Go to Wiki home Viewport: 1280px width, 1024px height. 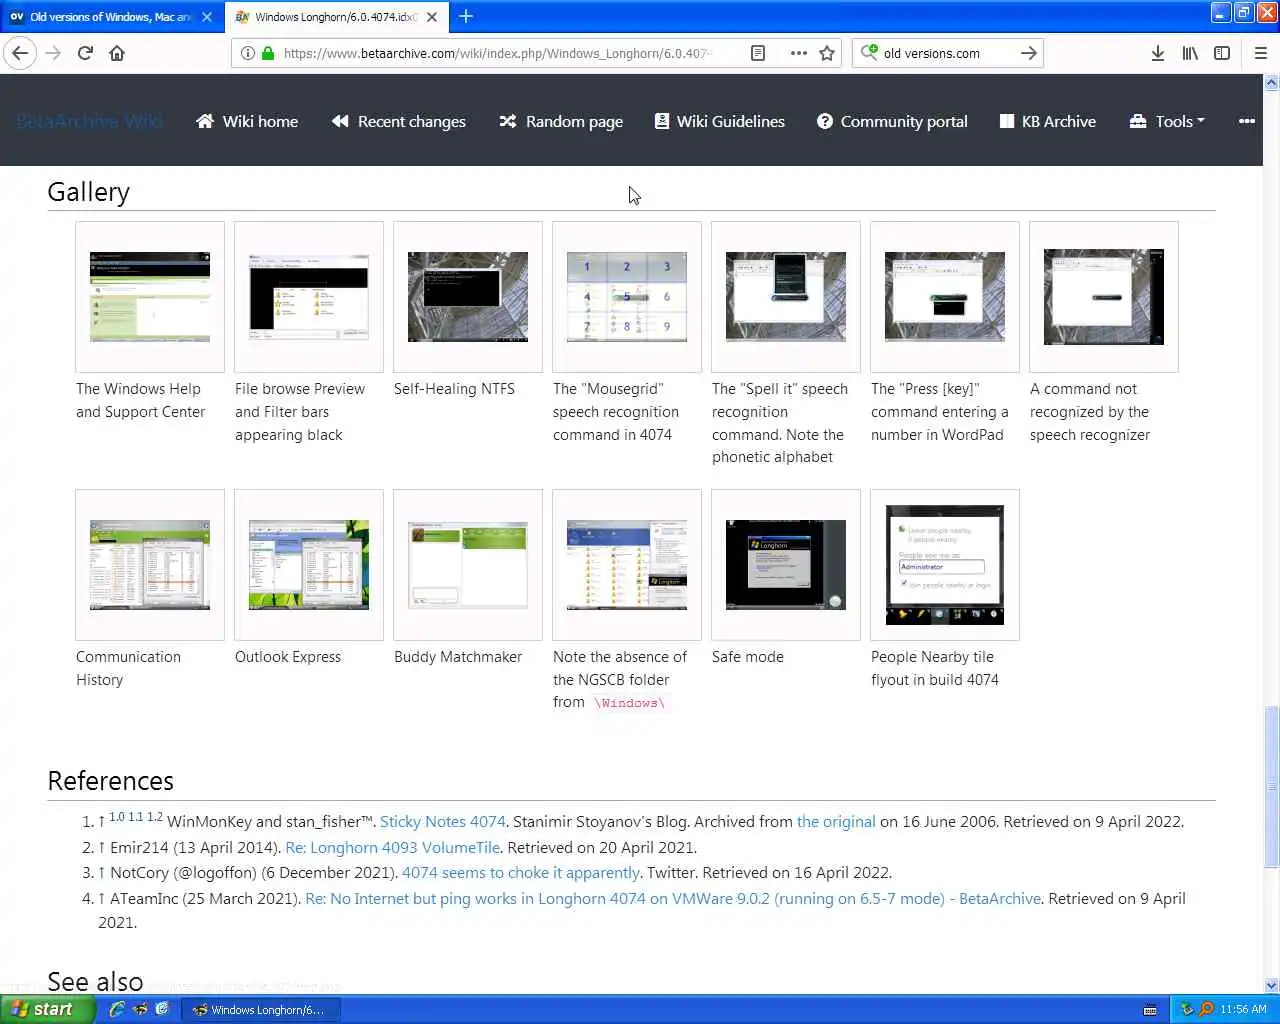coord(247,121)
